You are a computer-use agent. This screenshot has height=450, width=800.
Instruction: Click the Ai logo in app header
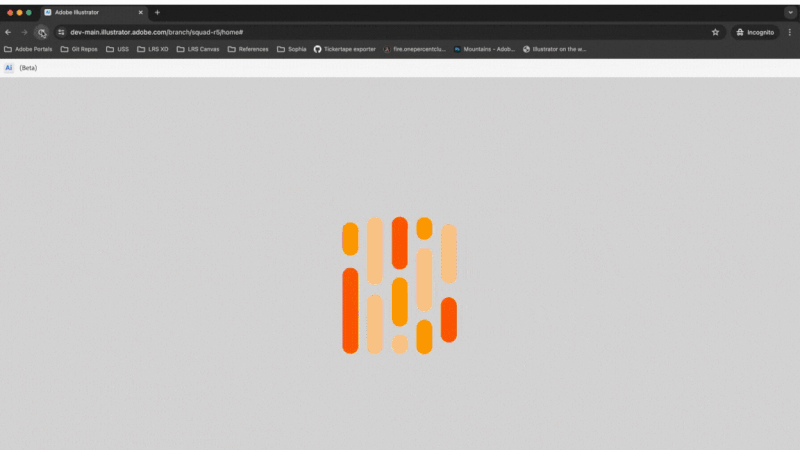click(x=9, y=67)
